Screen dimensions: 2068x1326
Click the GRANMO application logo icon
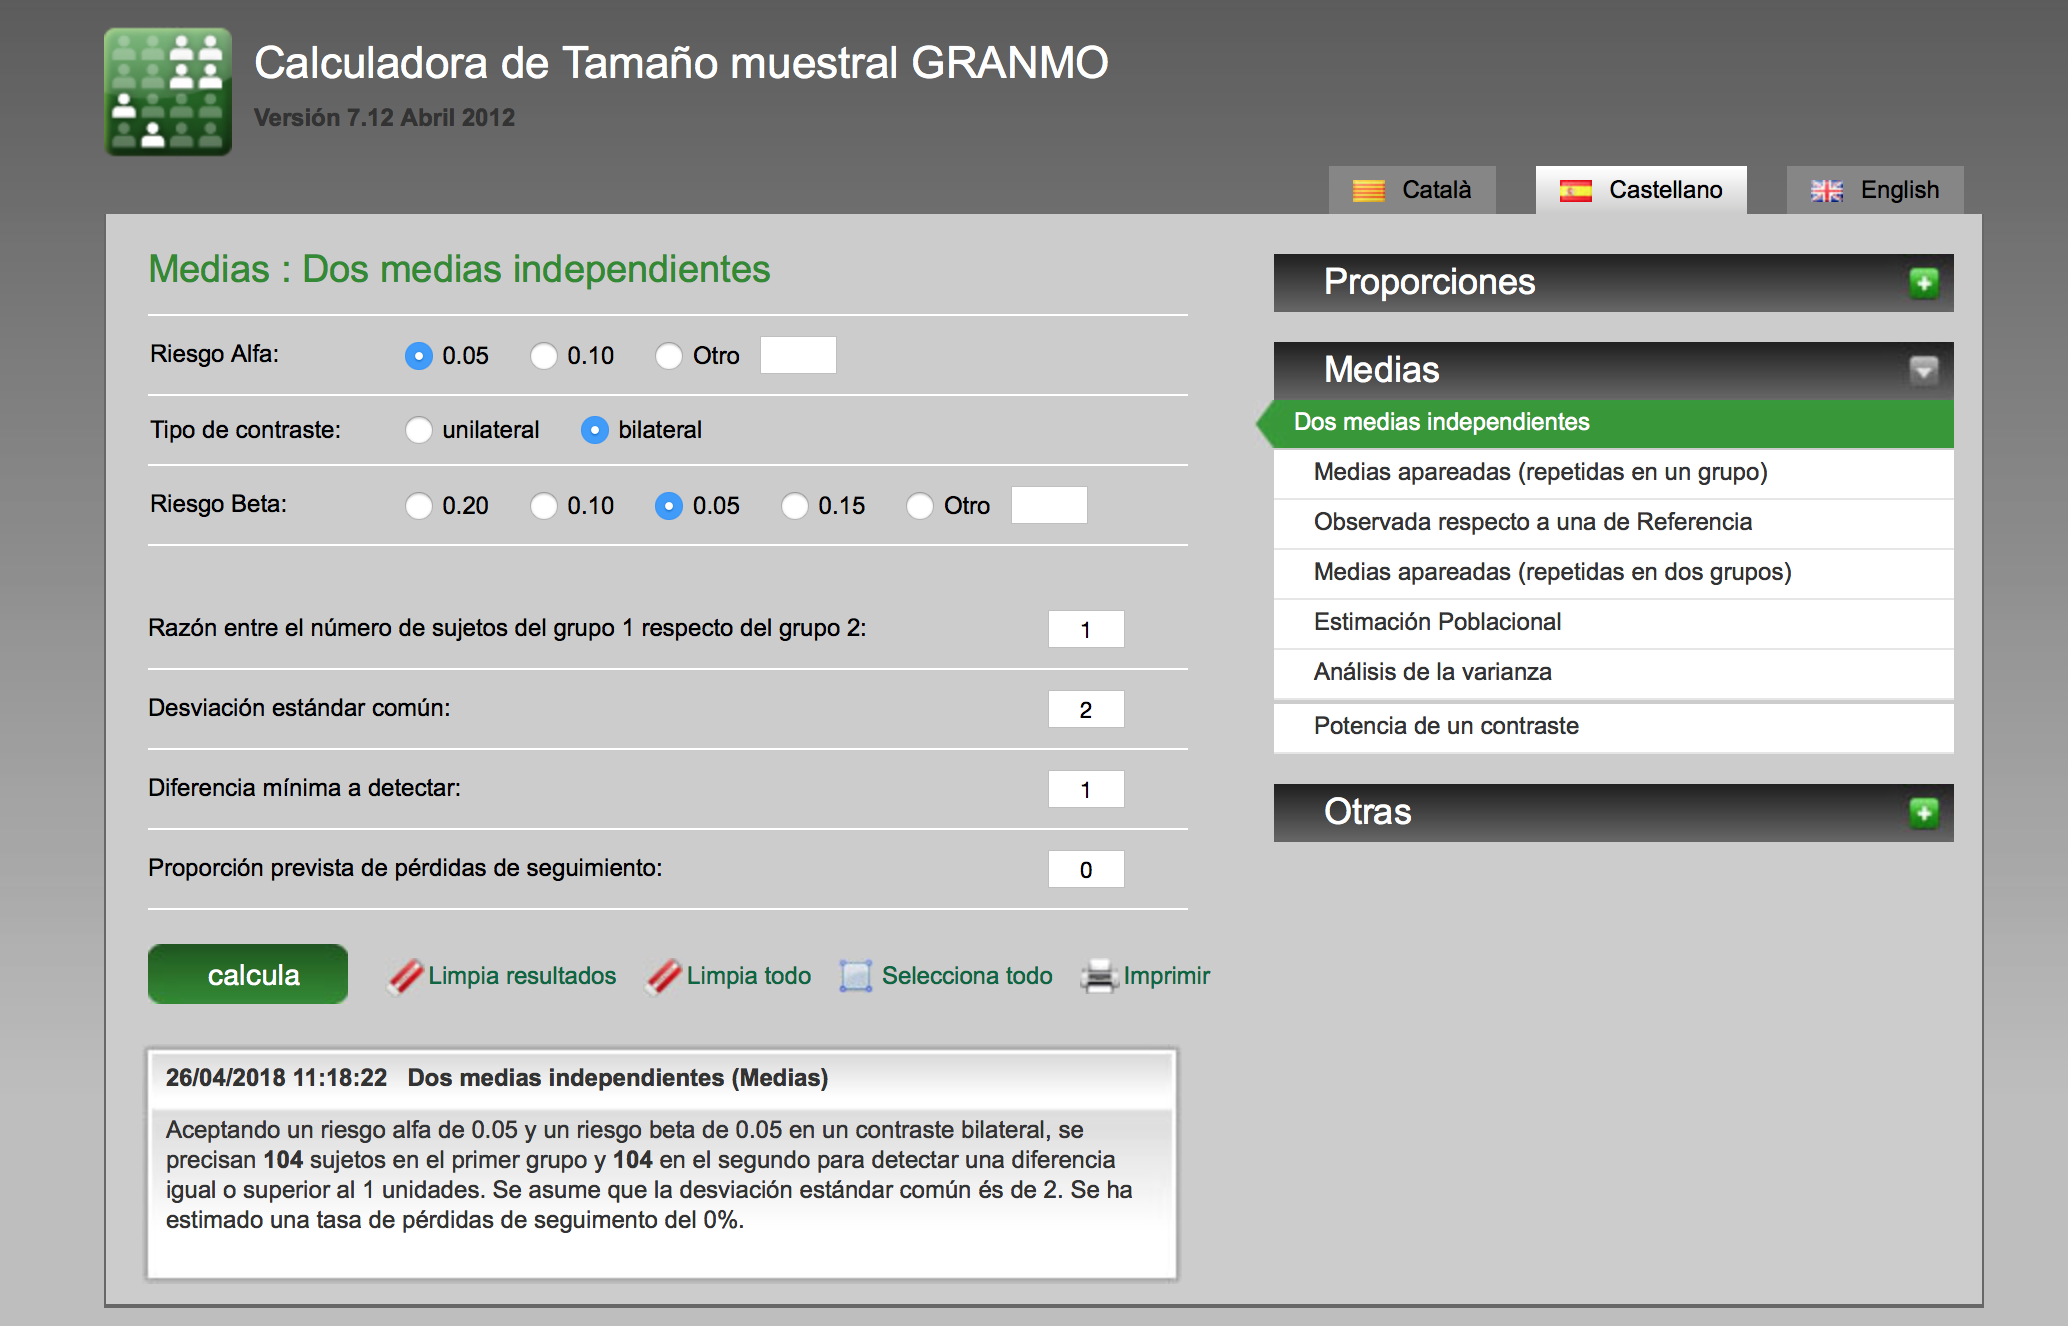[168, 92]
